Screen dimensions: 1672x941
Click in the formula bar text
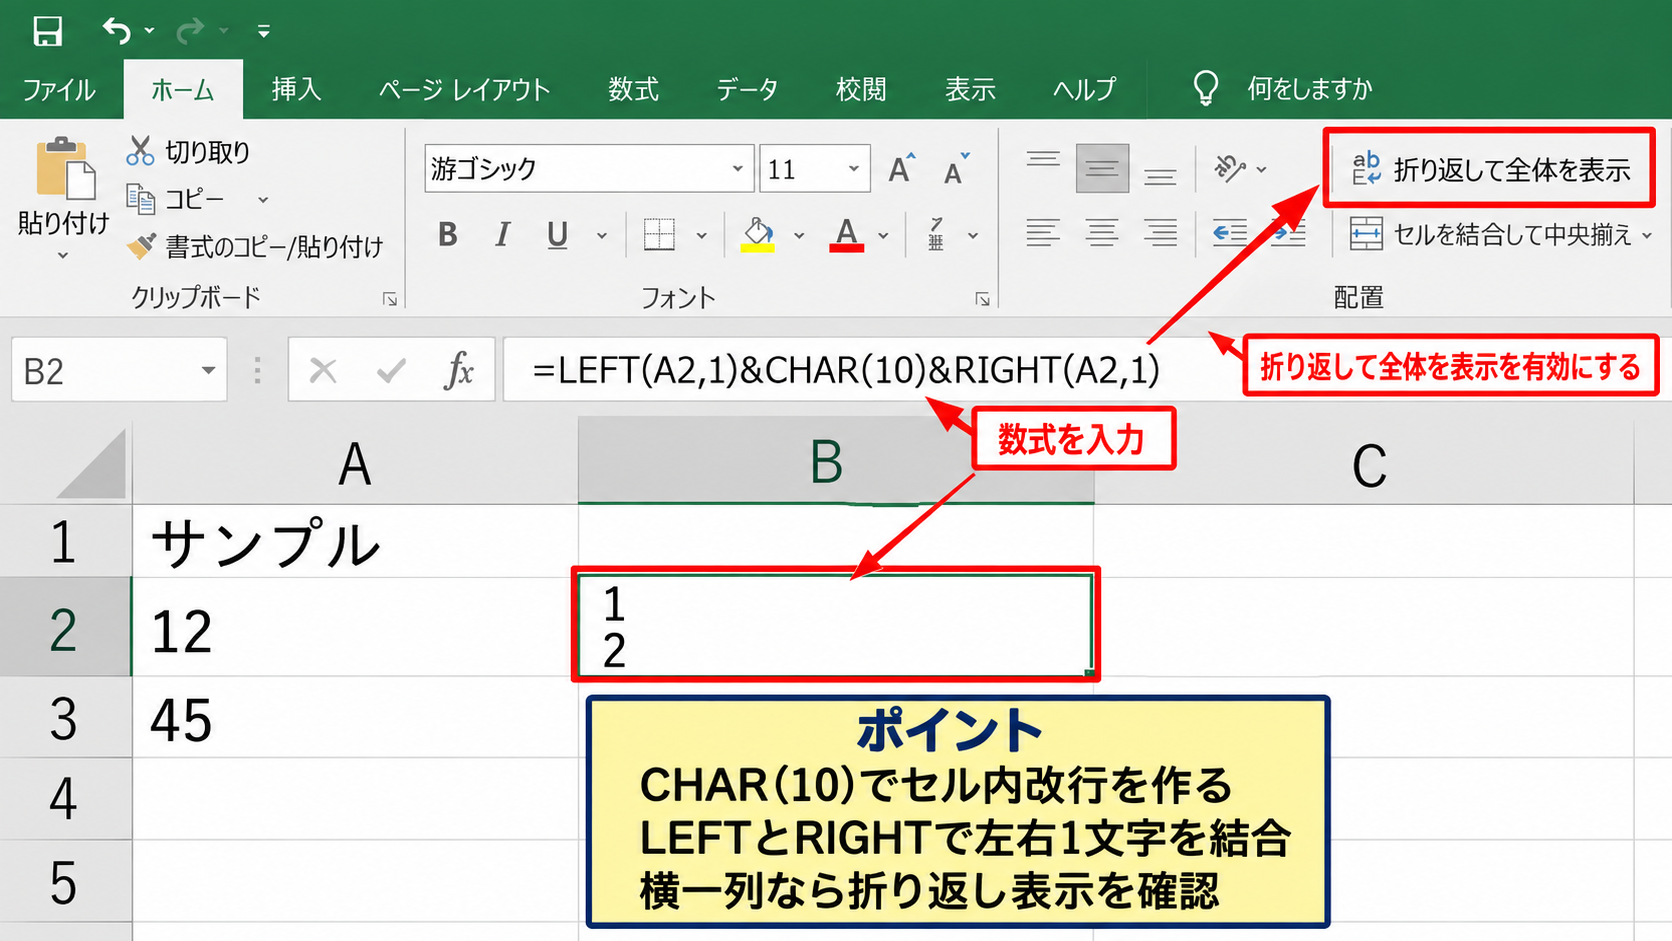pyautogui.click(x=846, y=371)
